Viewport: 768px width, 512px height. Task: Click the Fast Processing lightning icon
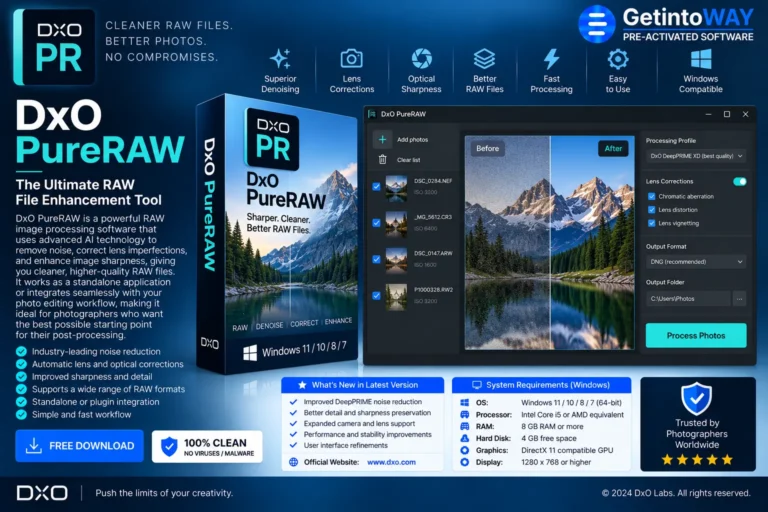[551, 59]
